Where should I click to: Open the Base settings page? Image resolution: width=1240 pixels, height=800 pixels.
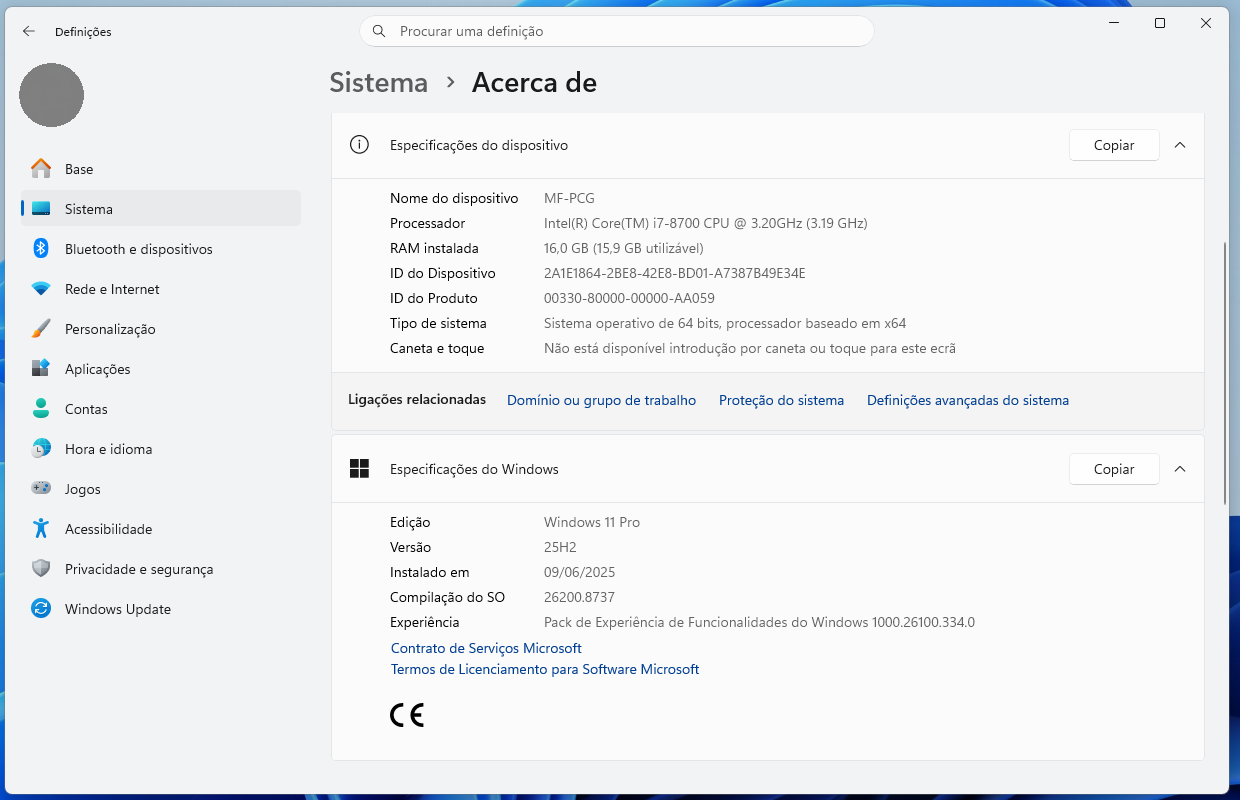(x=160, y=169)
